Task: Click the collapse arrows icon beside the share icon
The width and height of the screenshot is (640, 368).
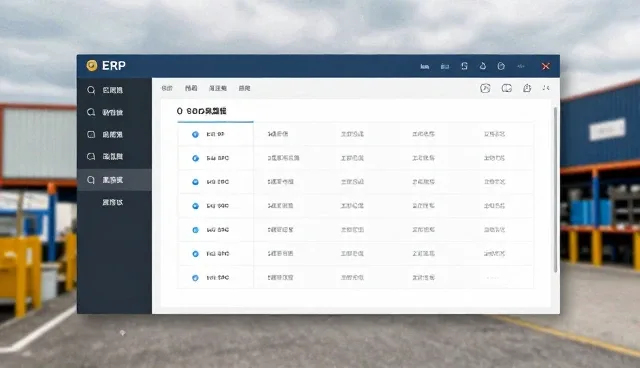Action: coord(546,88)
